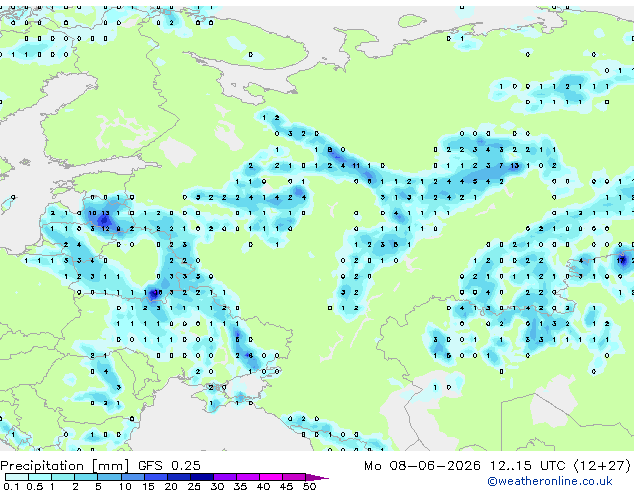Click the '17' precipitation value on the map
Image resolution: width=634 pixels, height=490 pixels.
click(621, 260)
